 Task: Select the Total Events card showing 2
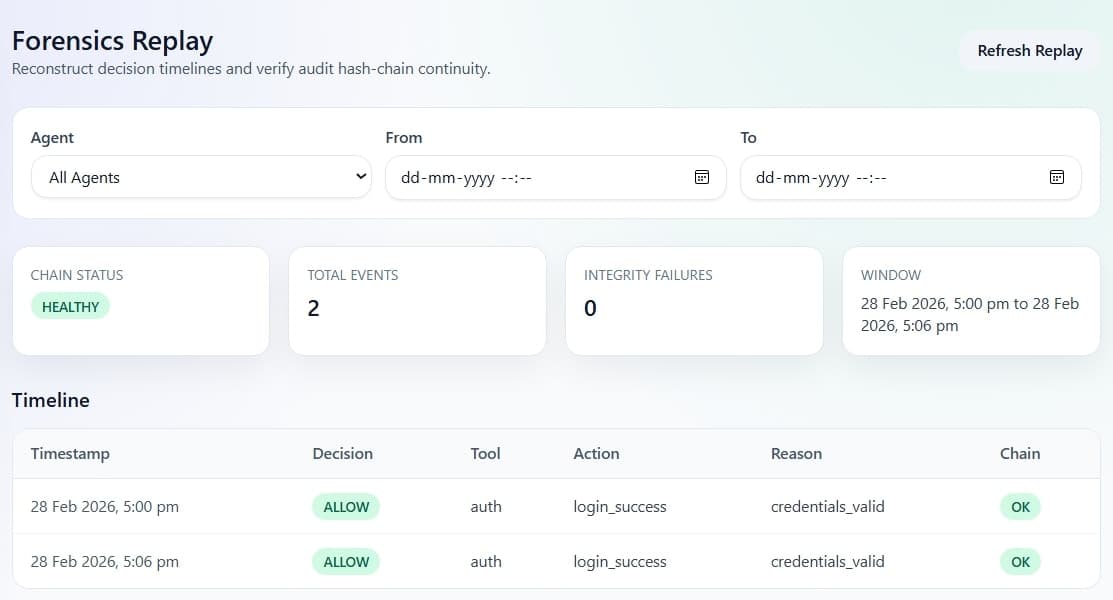point(417,300)
